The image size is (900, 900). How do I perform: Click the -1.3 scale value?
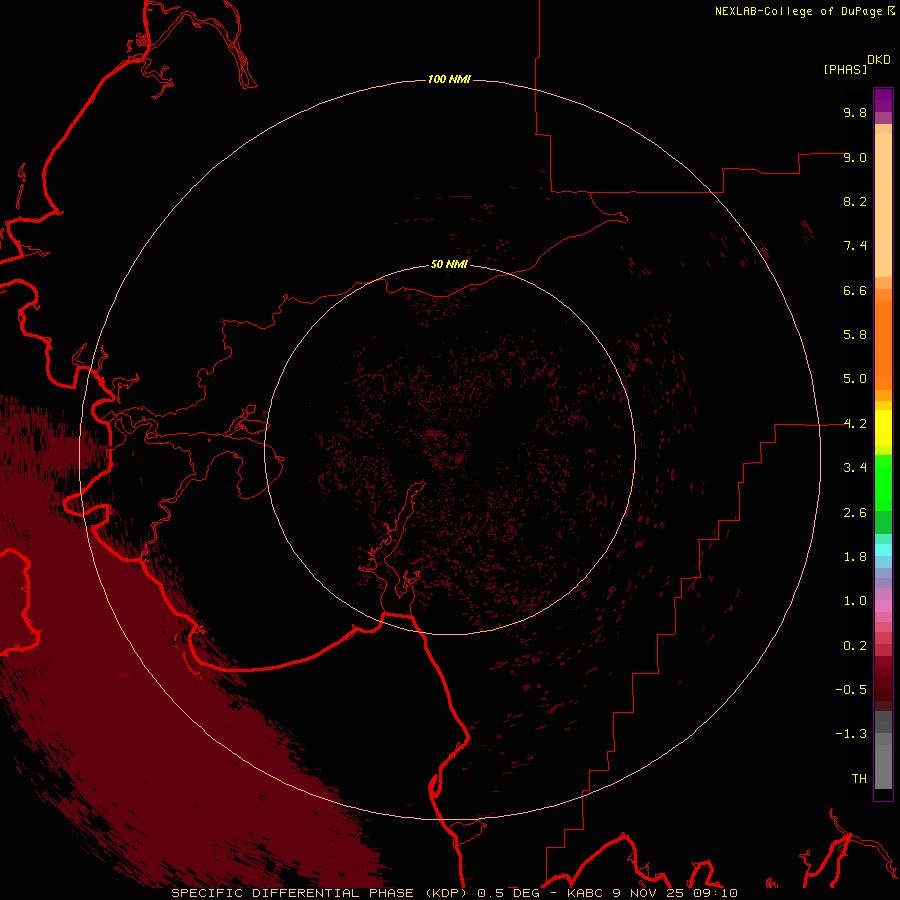tap(851, 734)
